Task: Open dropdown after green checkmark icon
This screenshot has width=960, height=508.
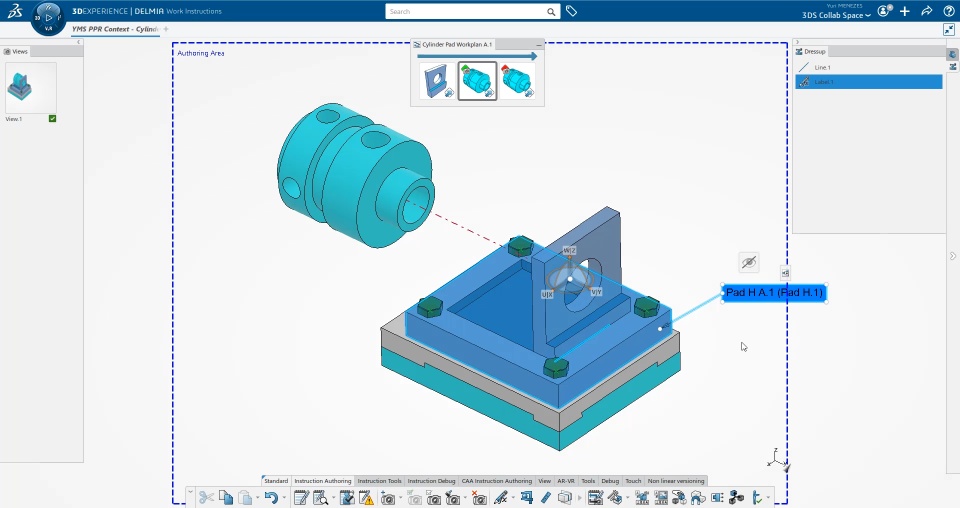Action: click(x=768, y=498)
